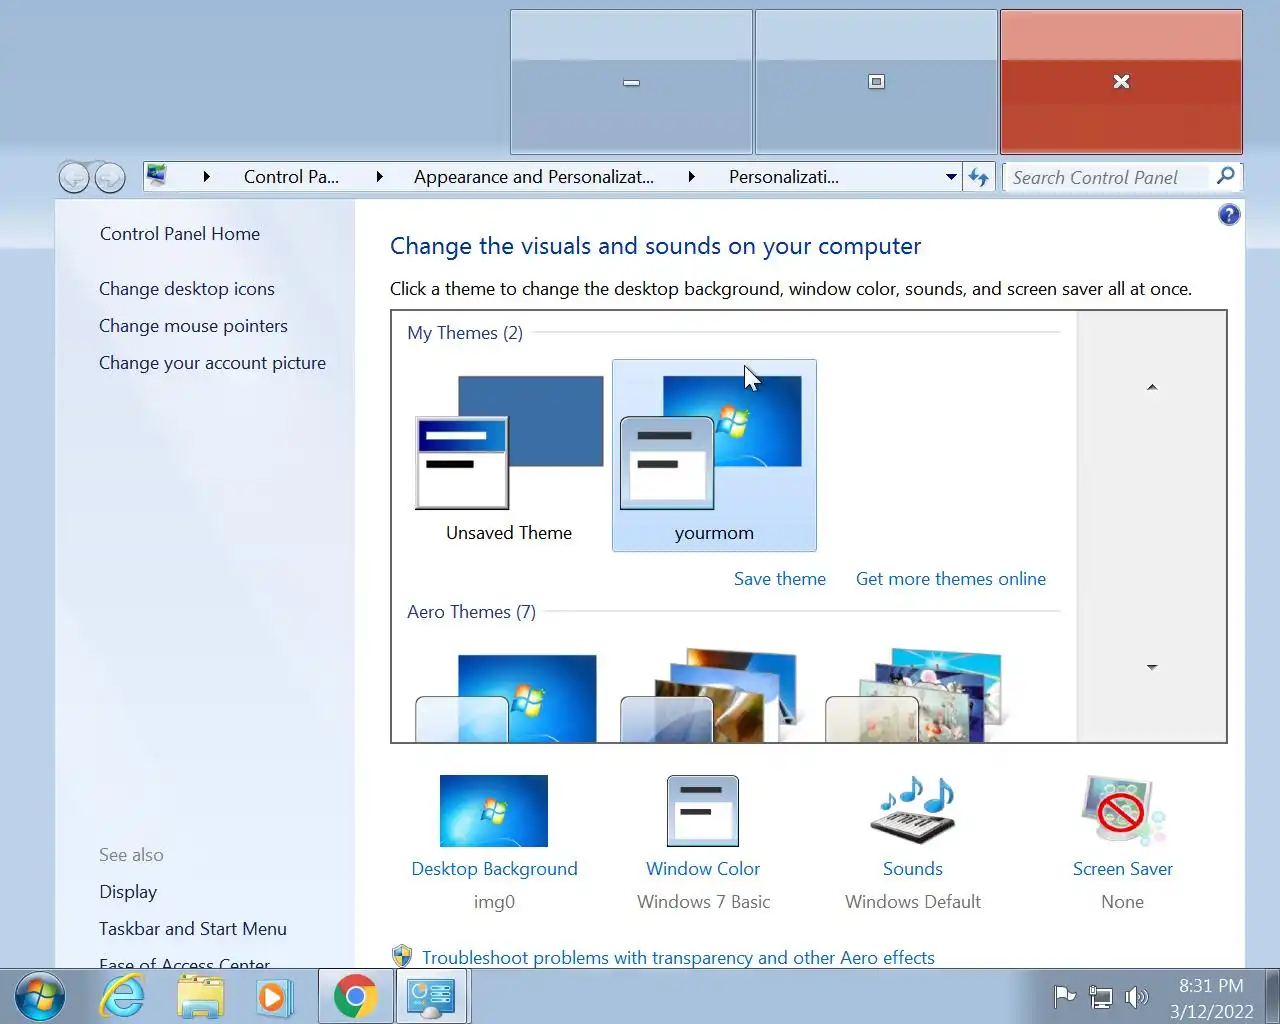
Task: Click the Personalization breadcrumb
Action: pos(784,177)
